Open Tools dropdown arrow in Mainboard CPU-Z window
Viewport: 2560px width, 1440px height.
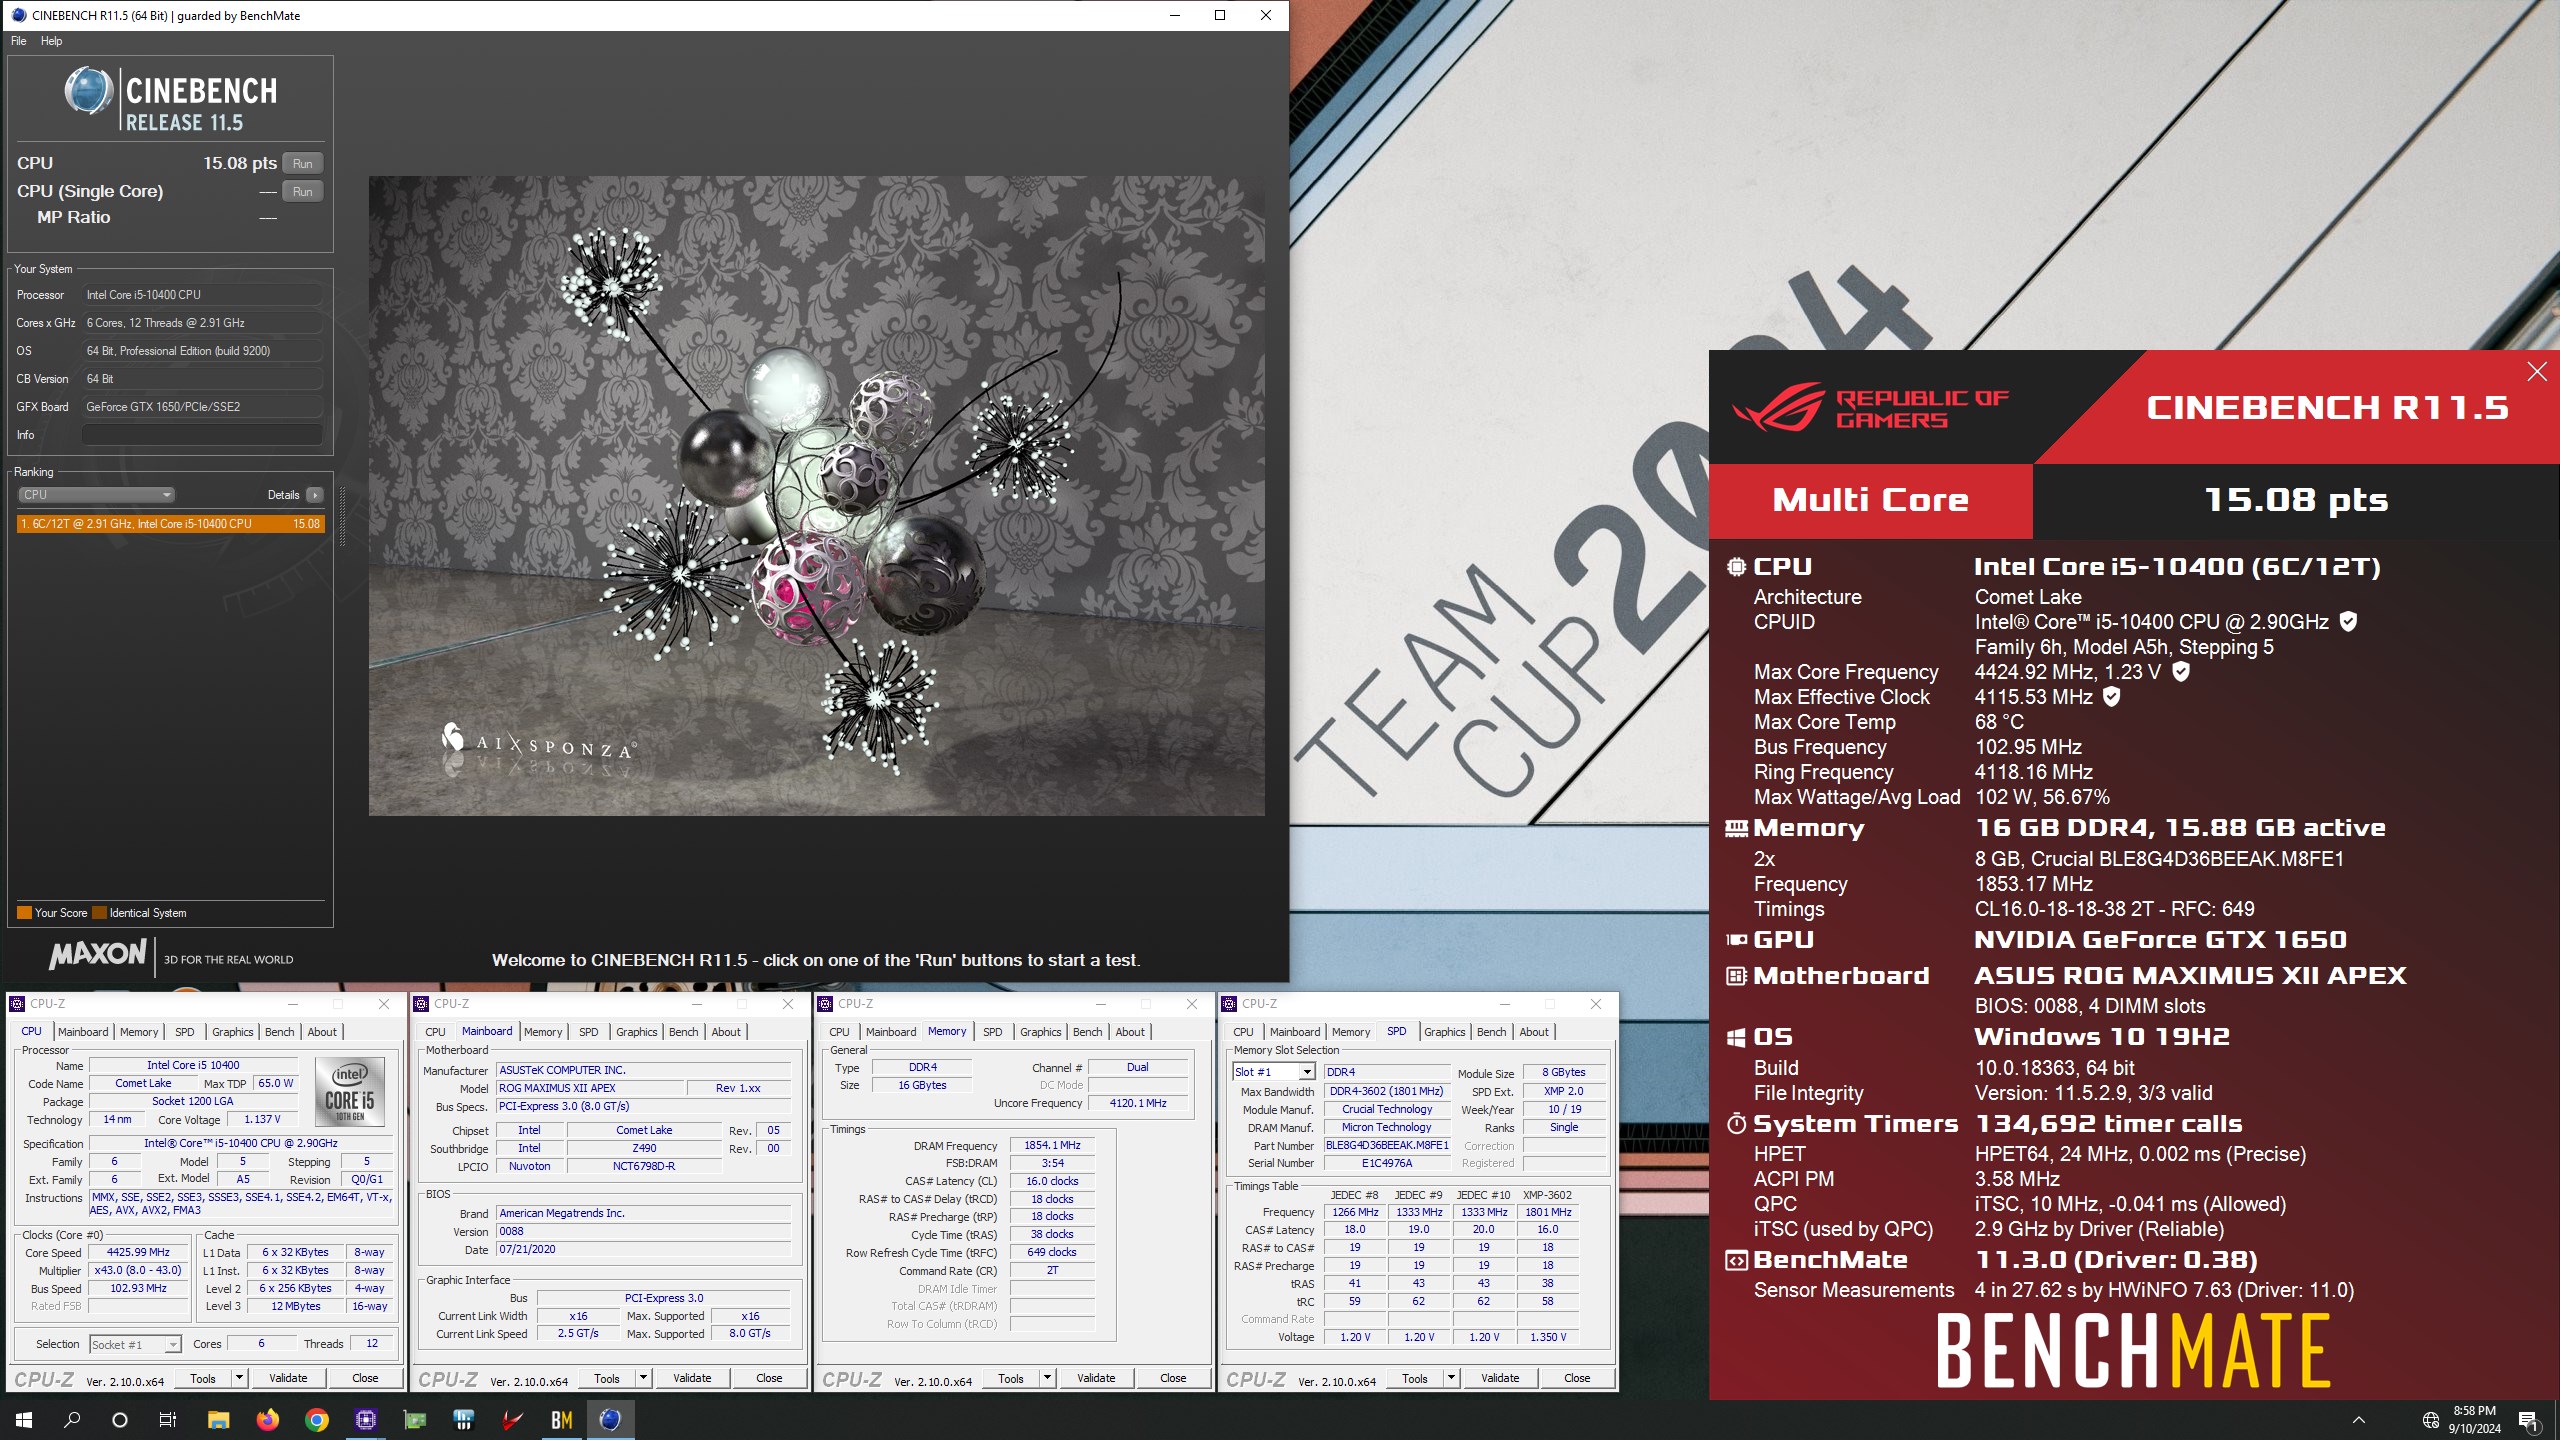tap(643, 1378)
